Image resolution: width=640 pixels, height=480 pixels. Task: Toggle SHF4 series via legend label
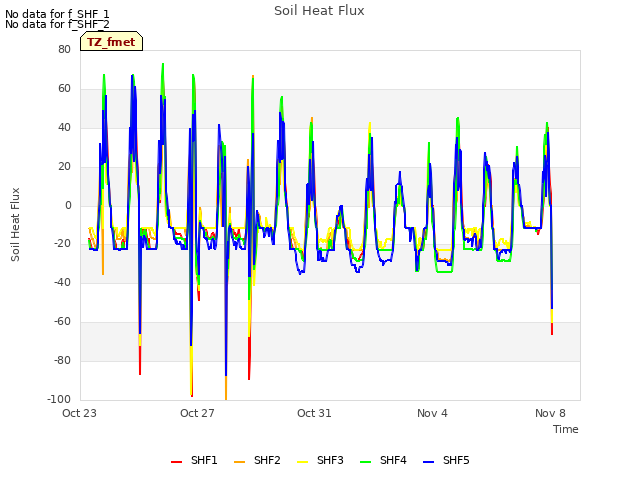pyautogui.click(x=393, y=460)
